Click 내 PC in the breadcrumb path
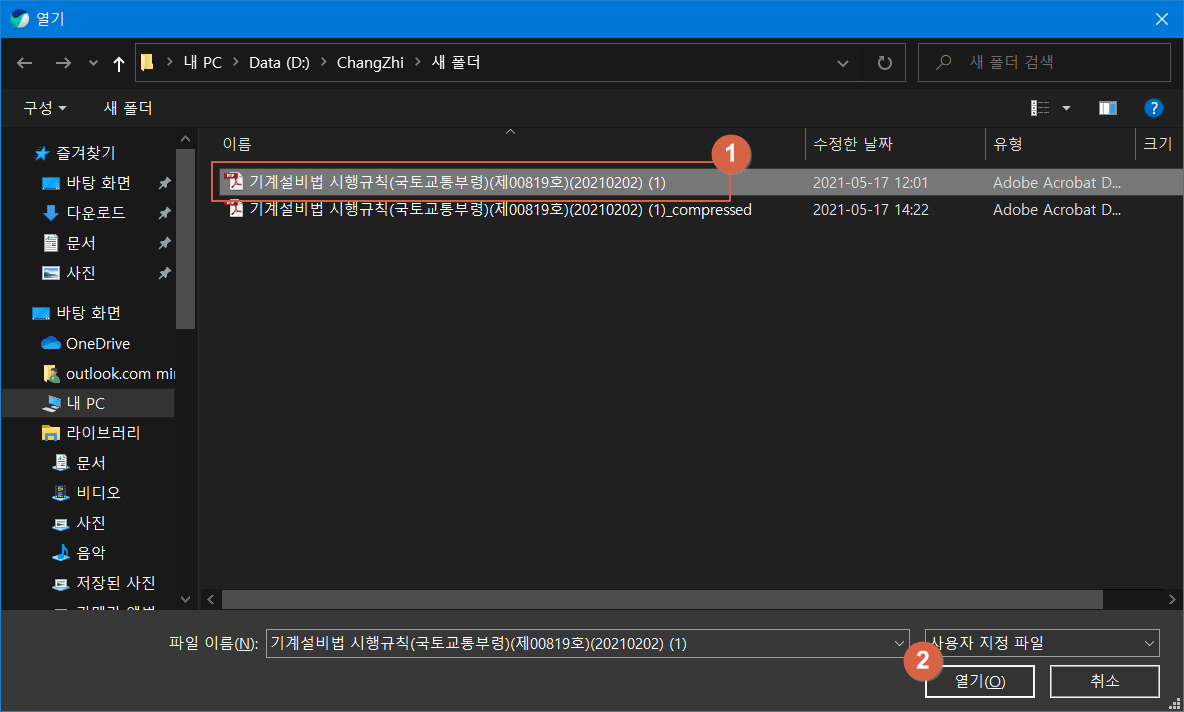Viewport: 1184px width, 712px height. 203,62
